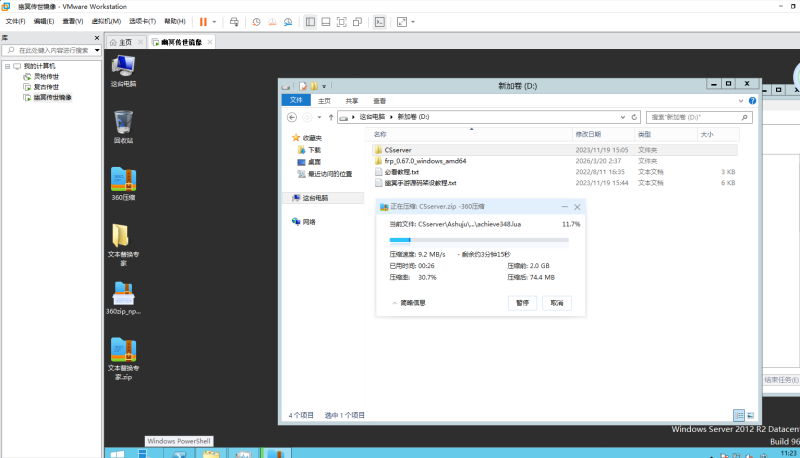
Task: Click the Unity mode icon
Action: (358, 22)
